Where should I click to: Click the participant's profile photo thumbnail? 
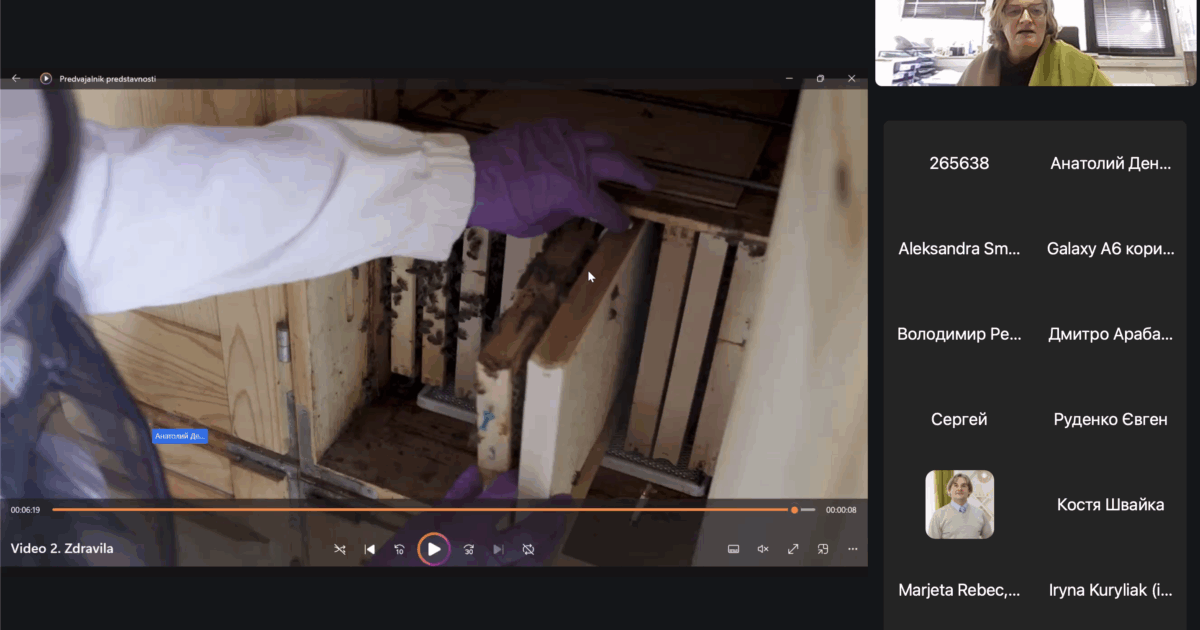point(959,504)
